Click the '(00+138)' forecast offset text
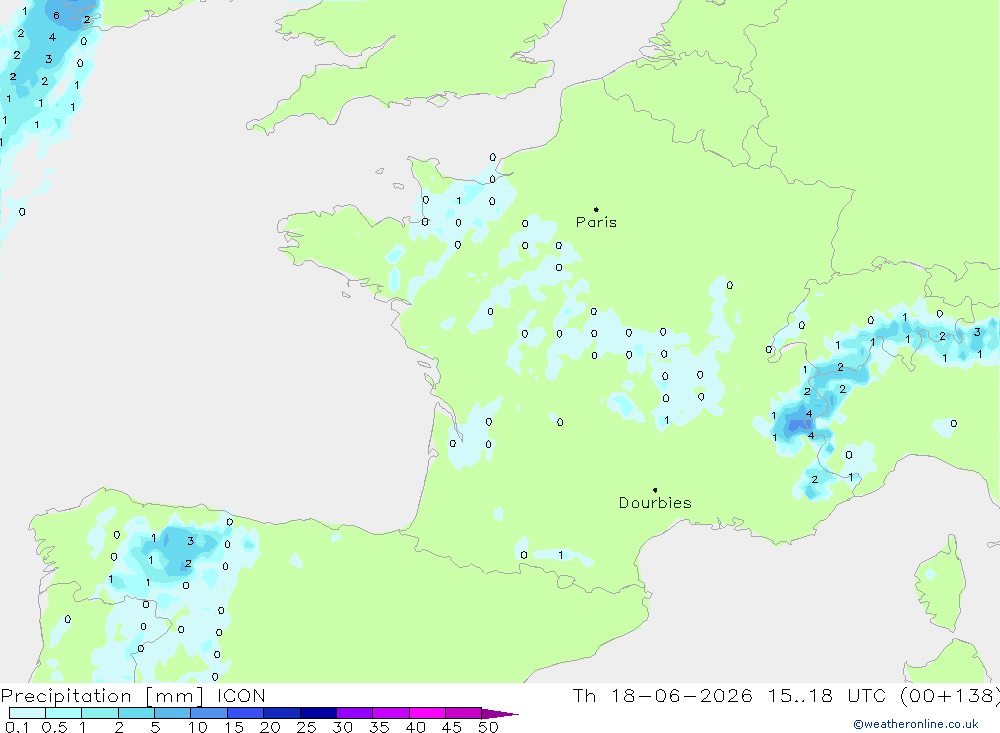The image size is (1000, 733). (x=949, y=695)
